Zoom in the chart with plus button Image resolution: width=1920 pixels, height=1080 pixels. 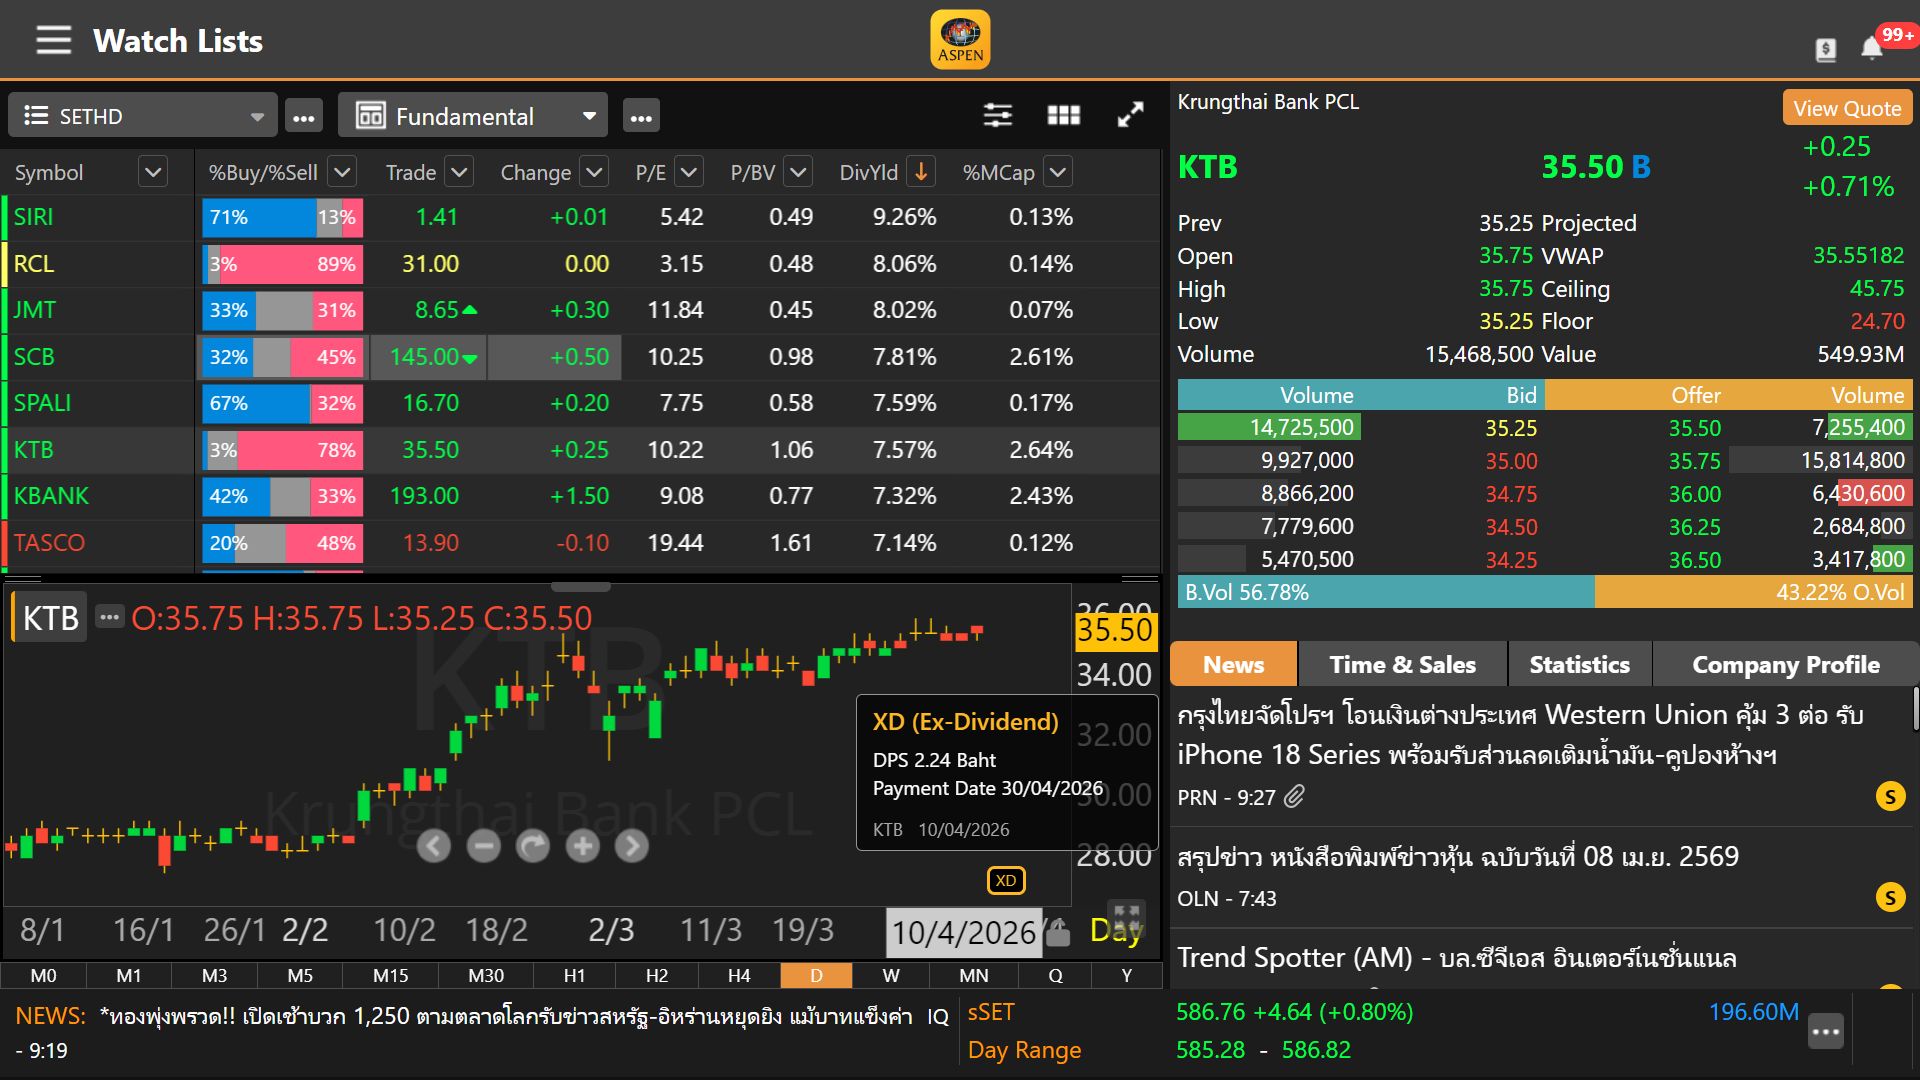[582, 847]
